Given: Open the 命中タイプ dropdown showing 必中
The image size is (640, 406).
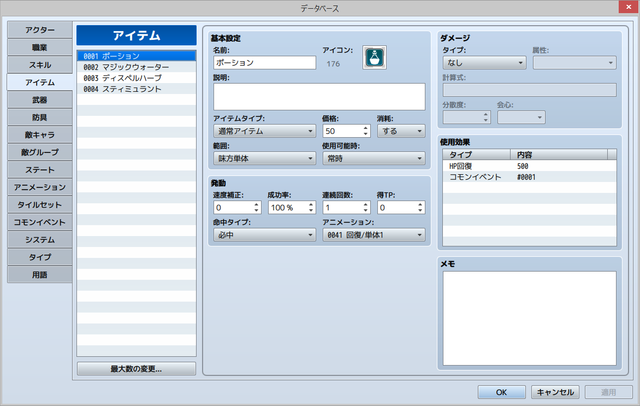Looking at the screenshot, I should [x=264, y=235].
